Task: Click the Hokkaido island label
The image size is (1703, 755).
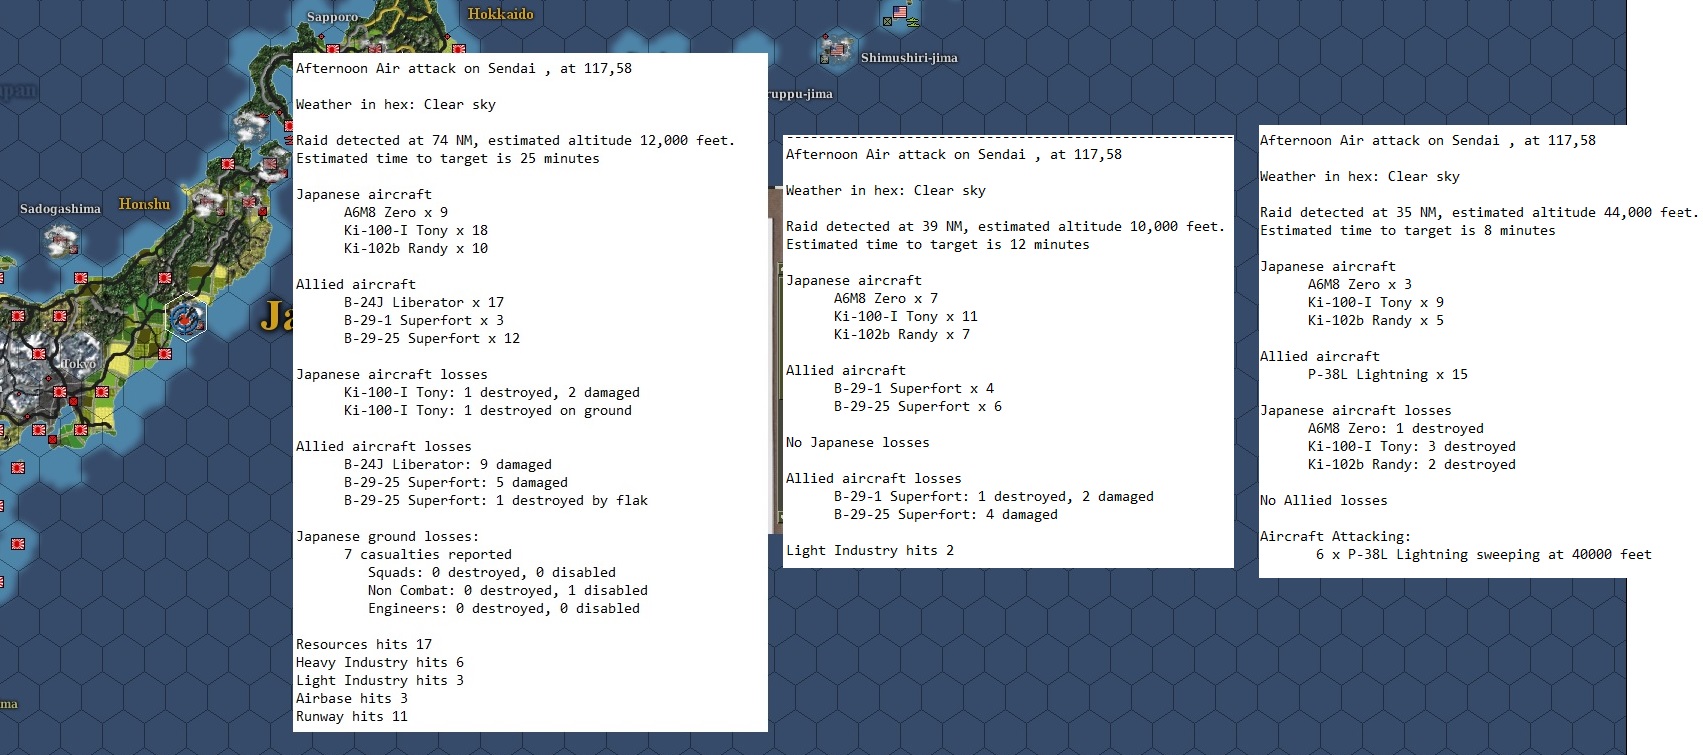Action: [500, 14]
